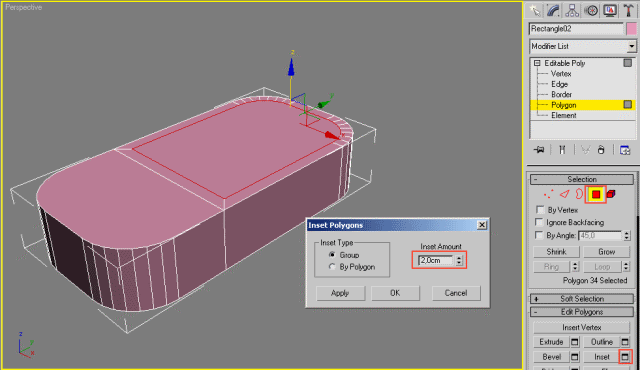This screenshot has width=640, height=370.
Task: Enable Ignore Backfacing checkbox
Action: [540, 222]
